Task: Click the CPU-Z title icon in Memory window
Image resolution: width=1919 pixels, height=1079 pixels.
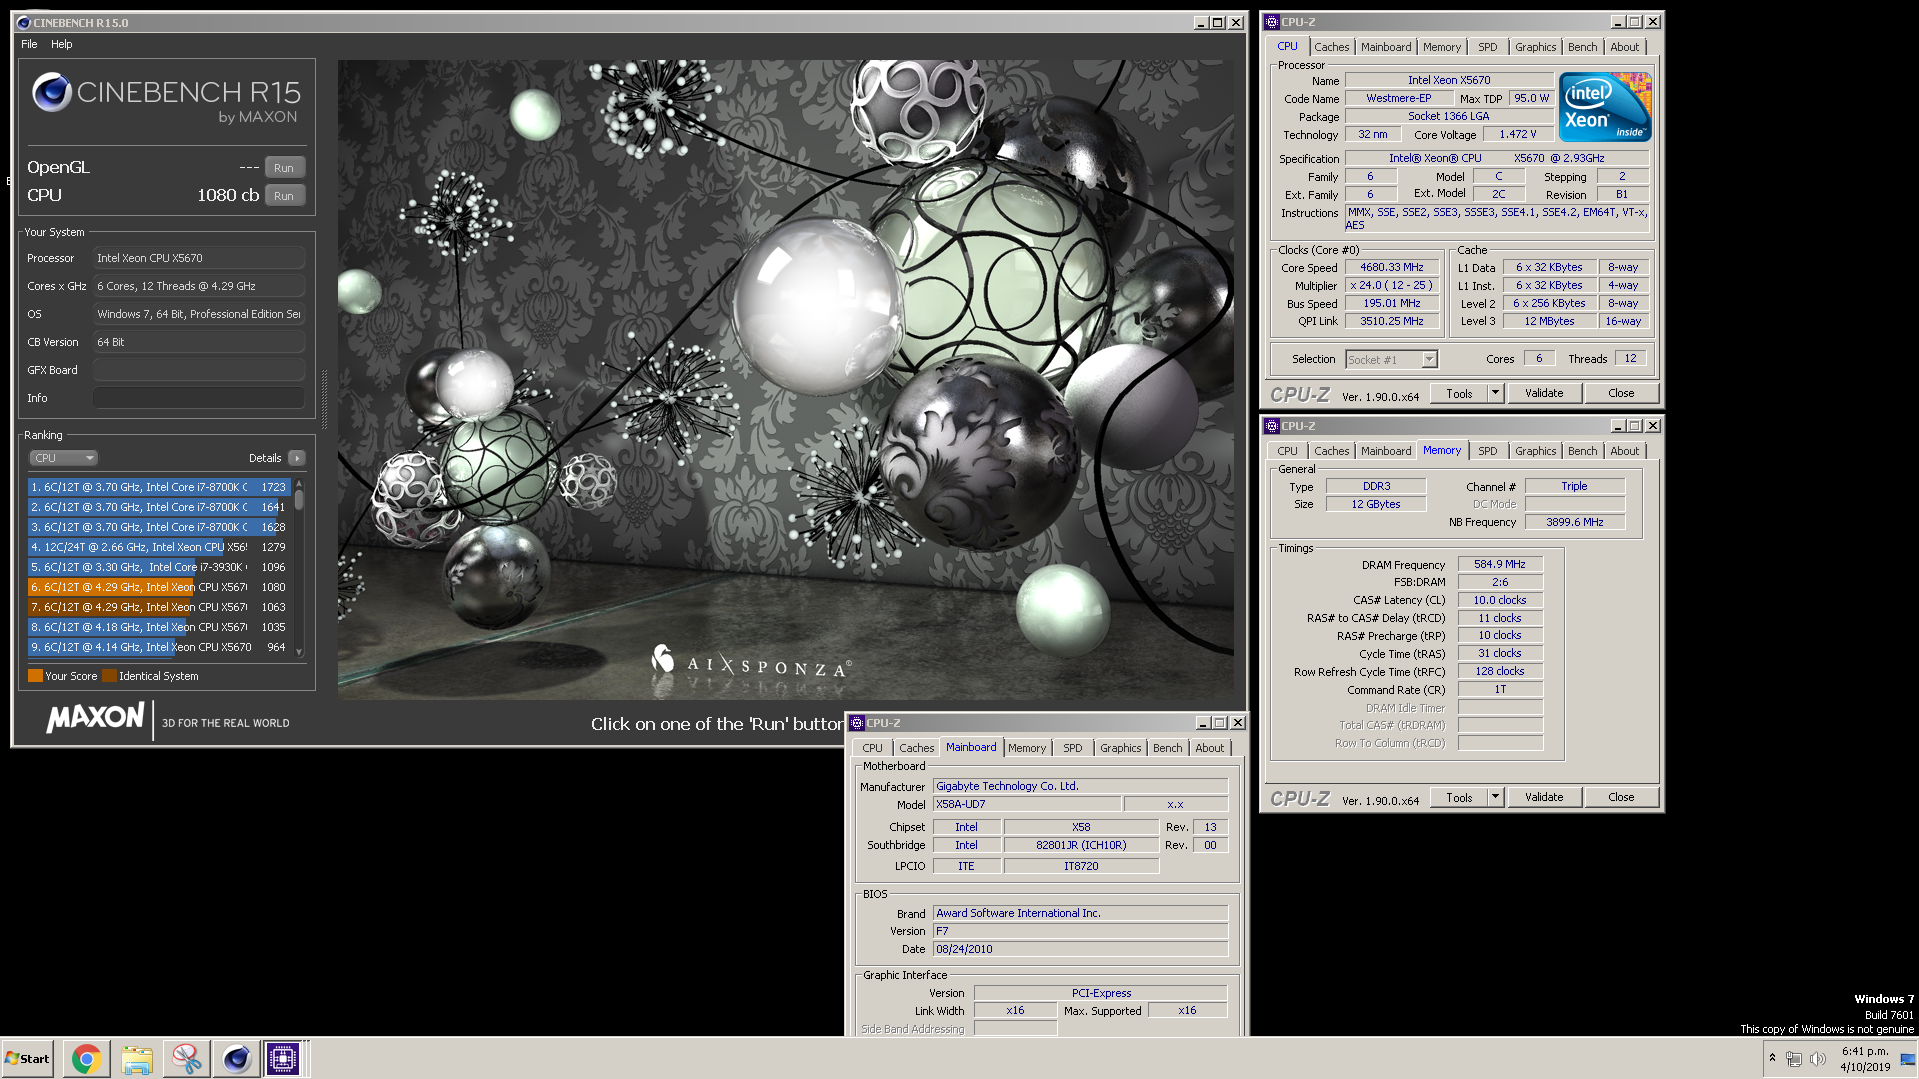Action: pyautogui.click(x=1272, y=426)
